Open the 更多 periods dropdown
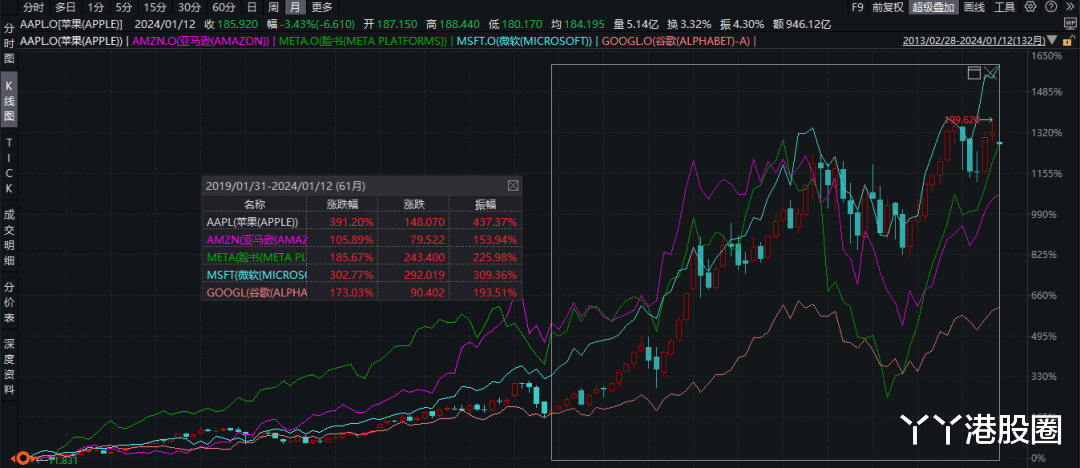Image resolution: width=1080 pixels, height=468 pixels. click(x=322, y=8)
